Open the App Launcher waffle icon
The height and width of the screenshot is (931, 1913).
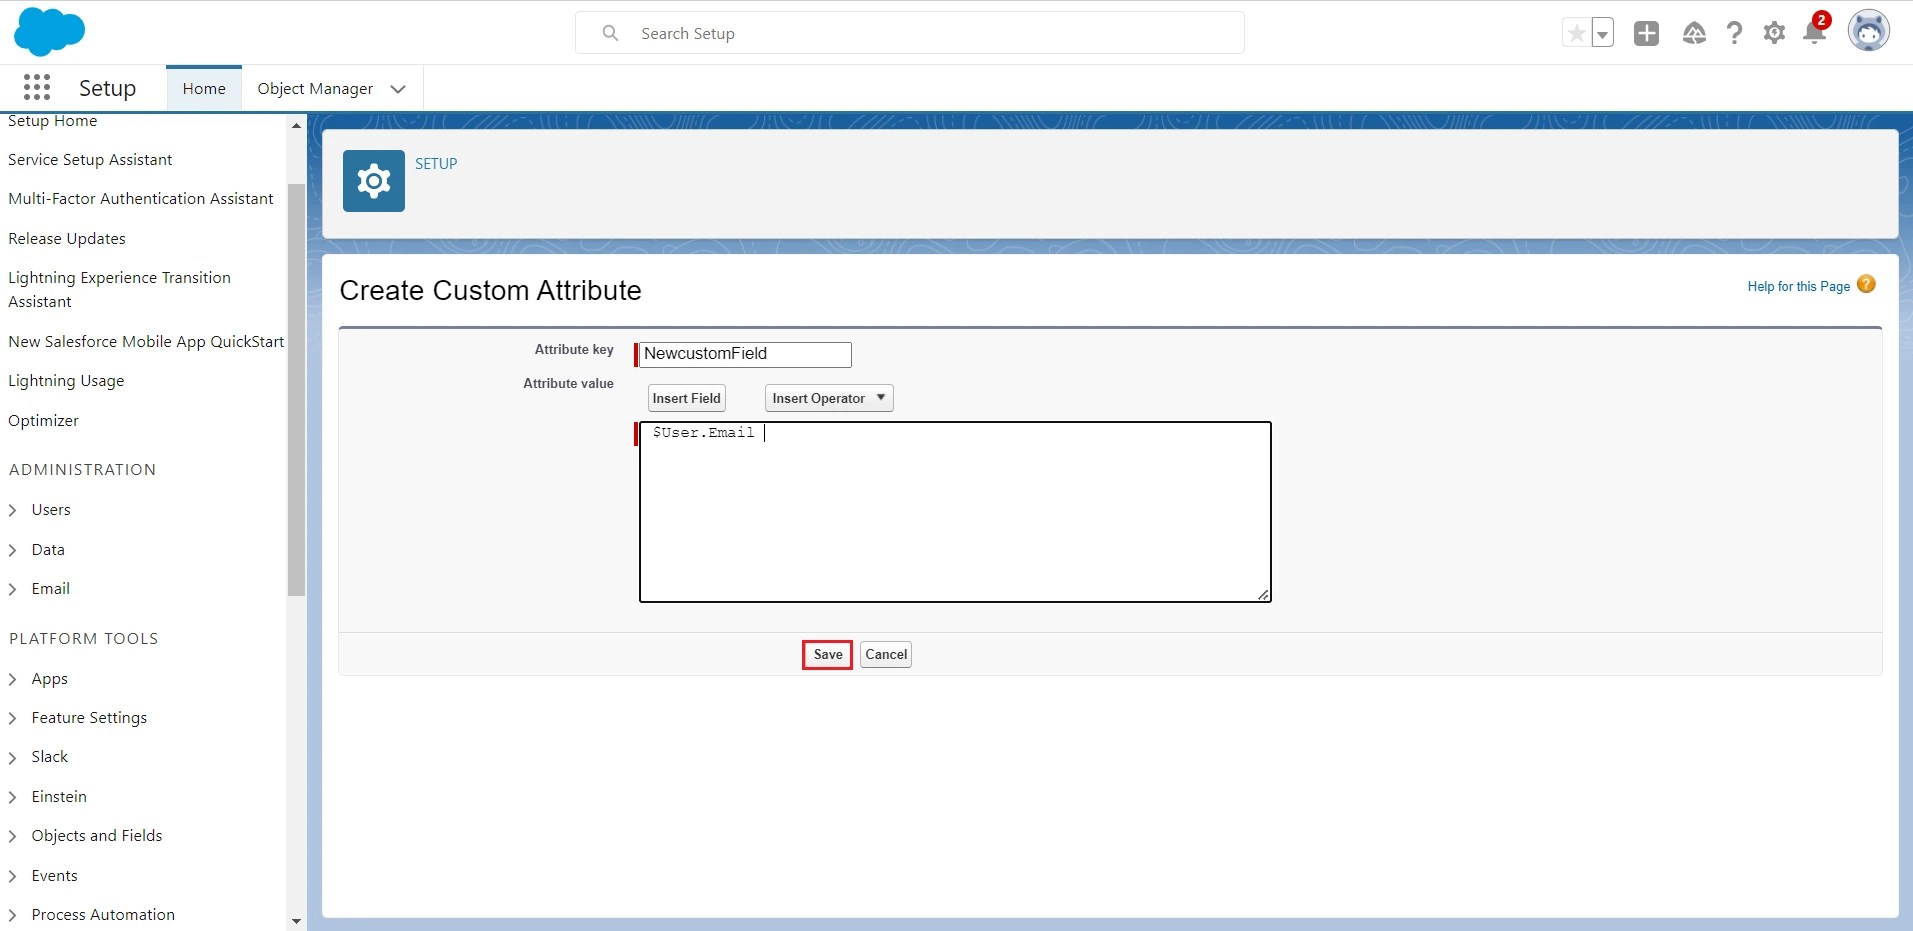36,87
